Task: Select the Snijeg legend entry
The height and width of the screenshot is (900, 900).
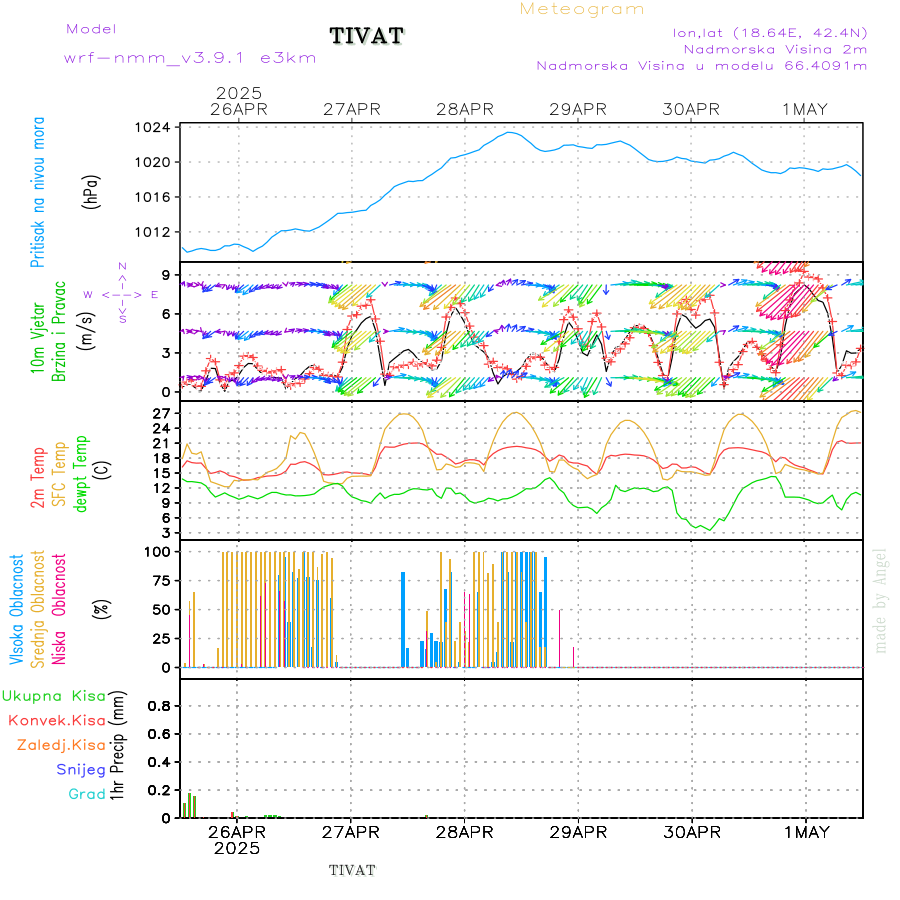Action: pyautogui.click(x=81, y=769)
